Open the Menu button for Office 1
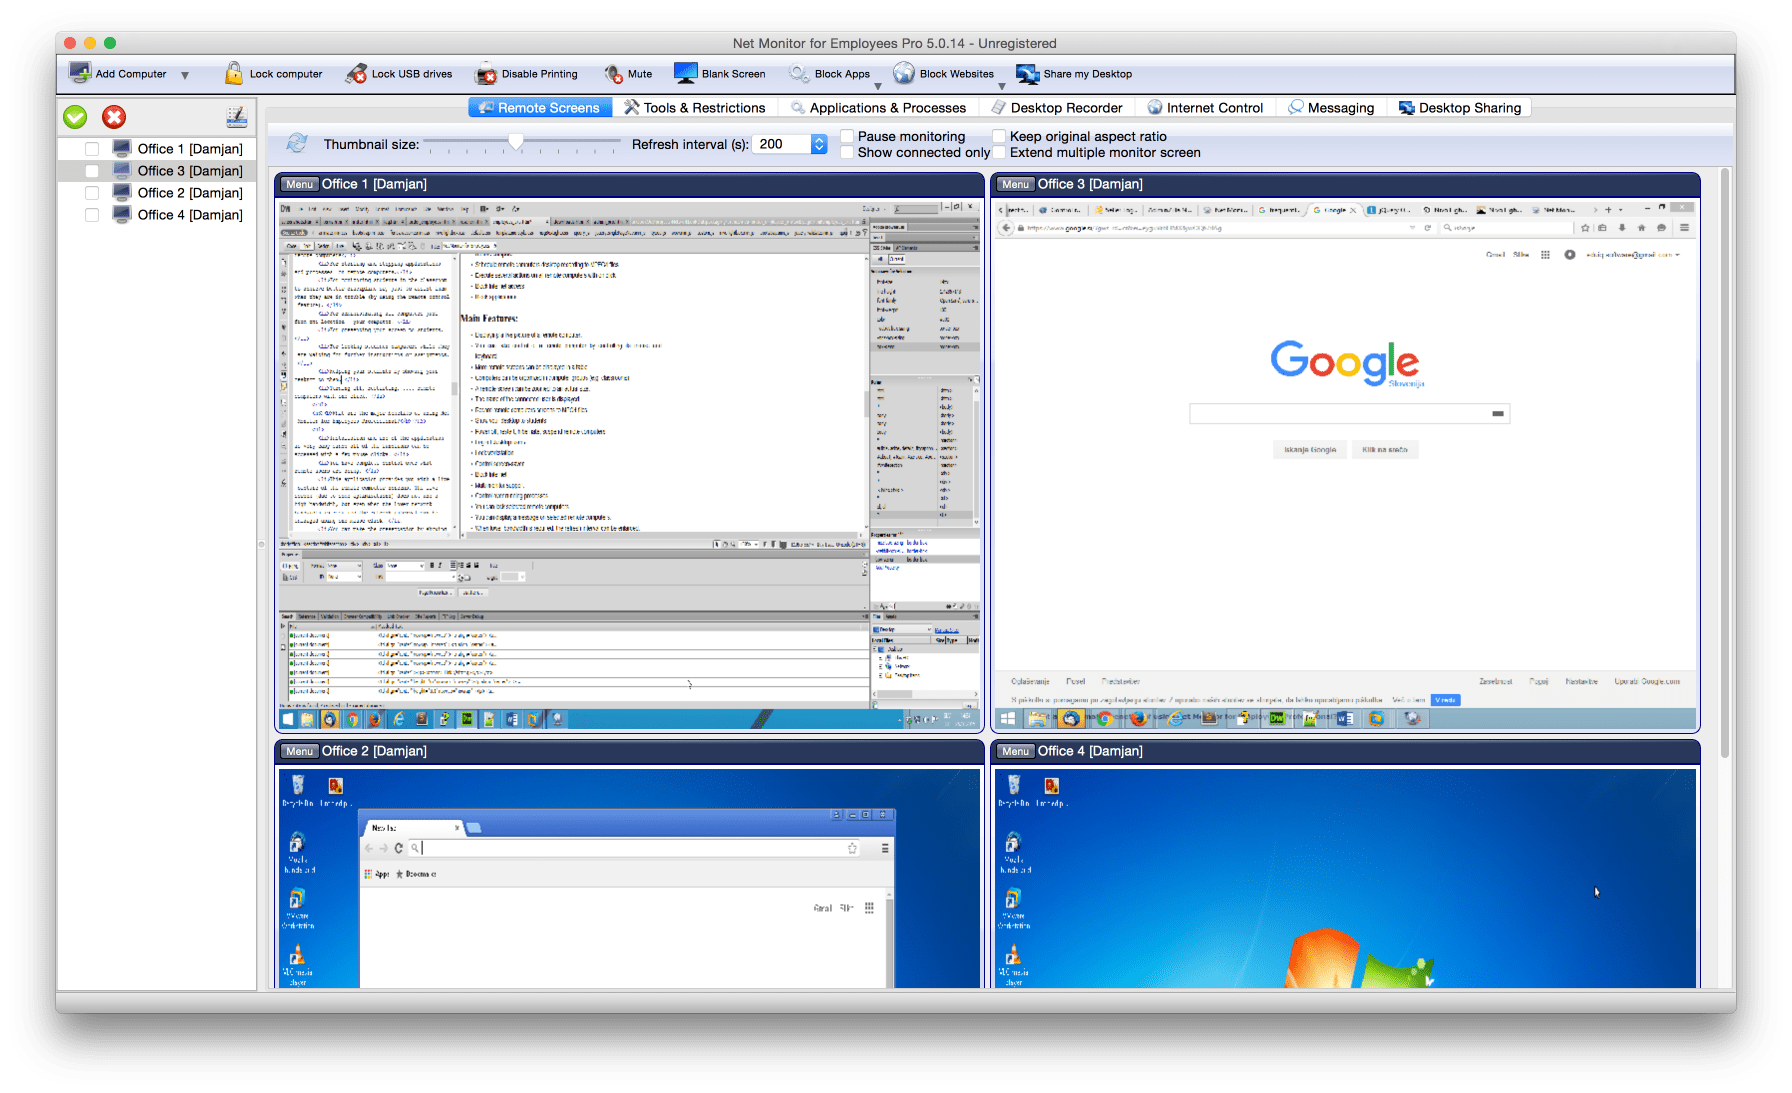Screen dimensions: 1792x1093 299,184
